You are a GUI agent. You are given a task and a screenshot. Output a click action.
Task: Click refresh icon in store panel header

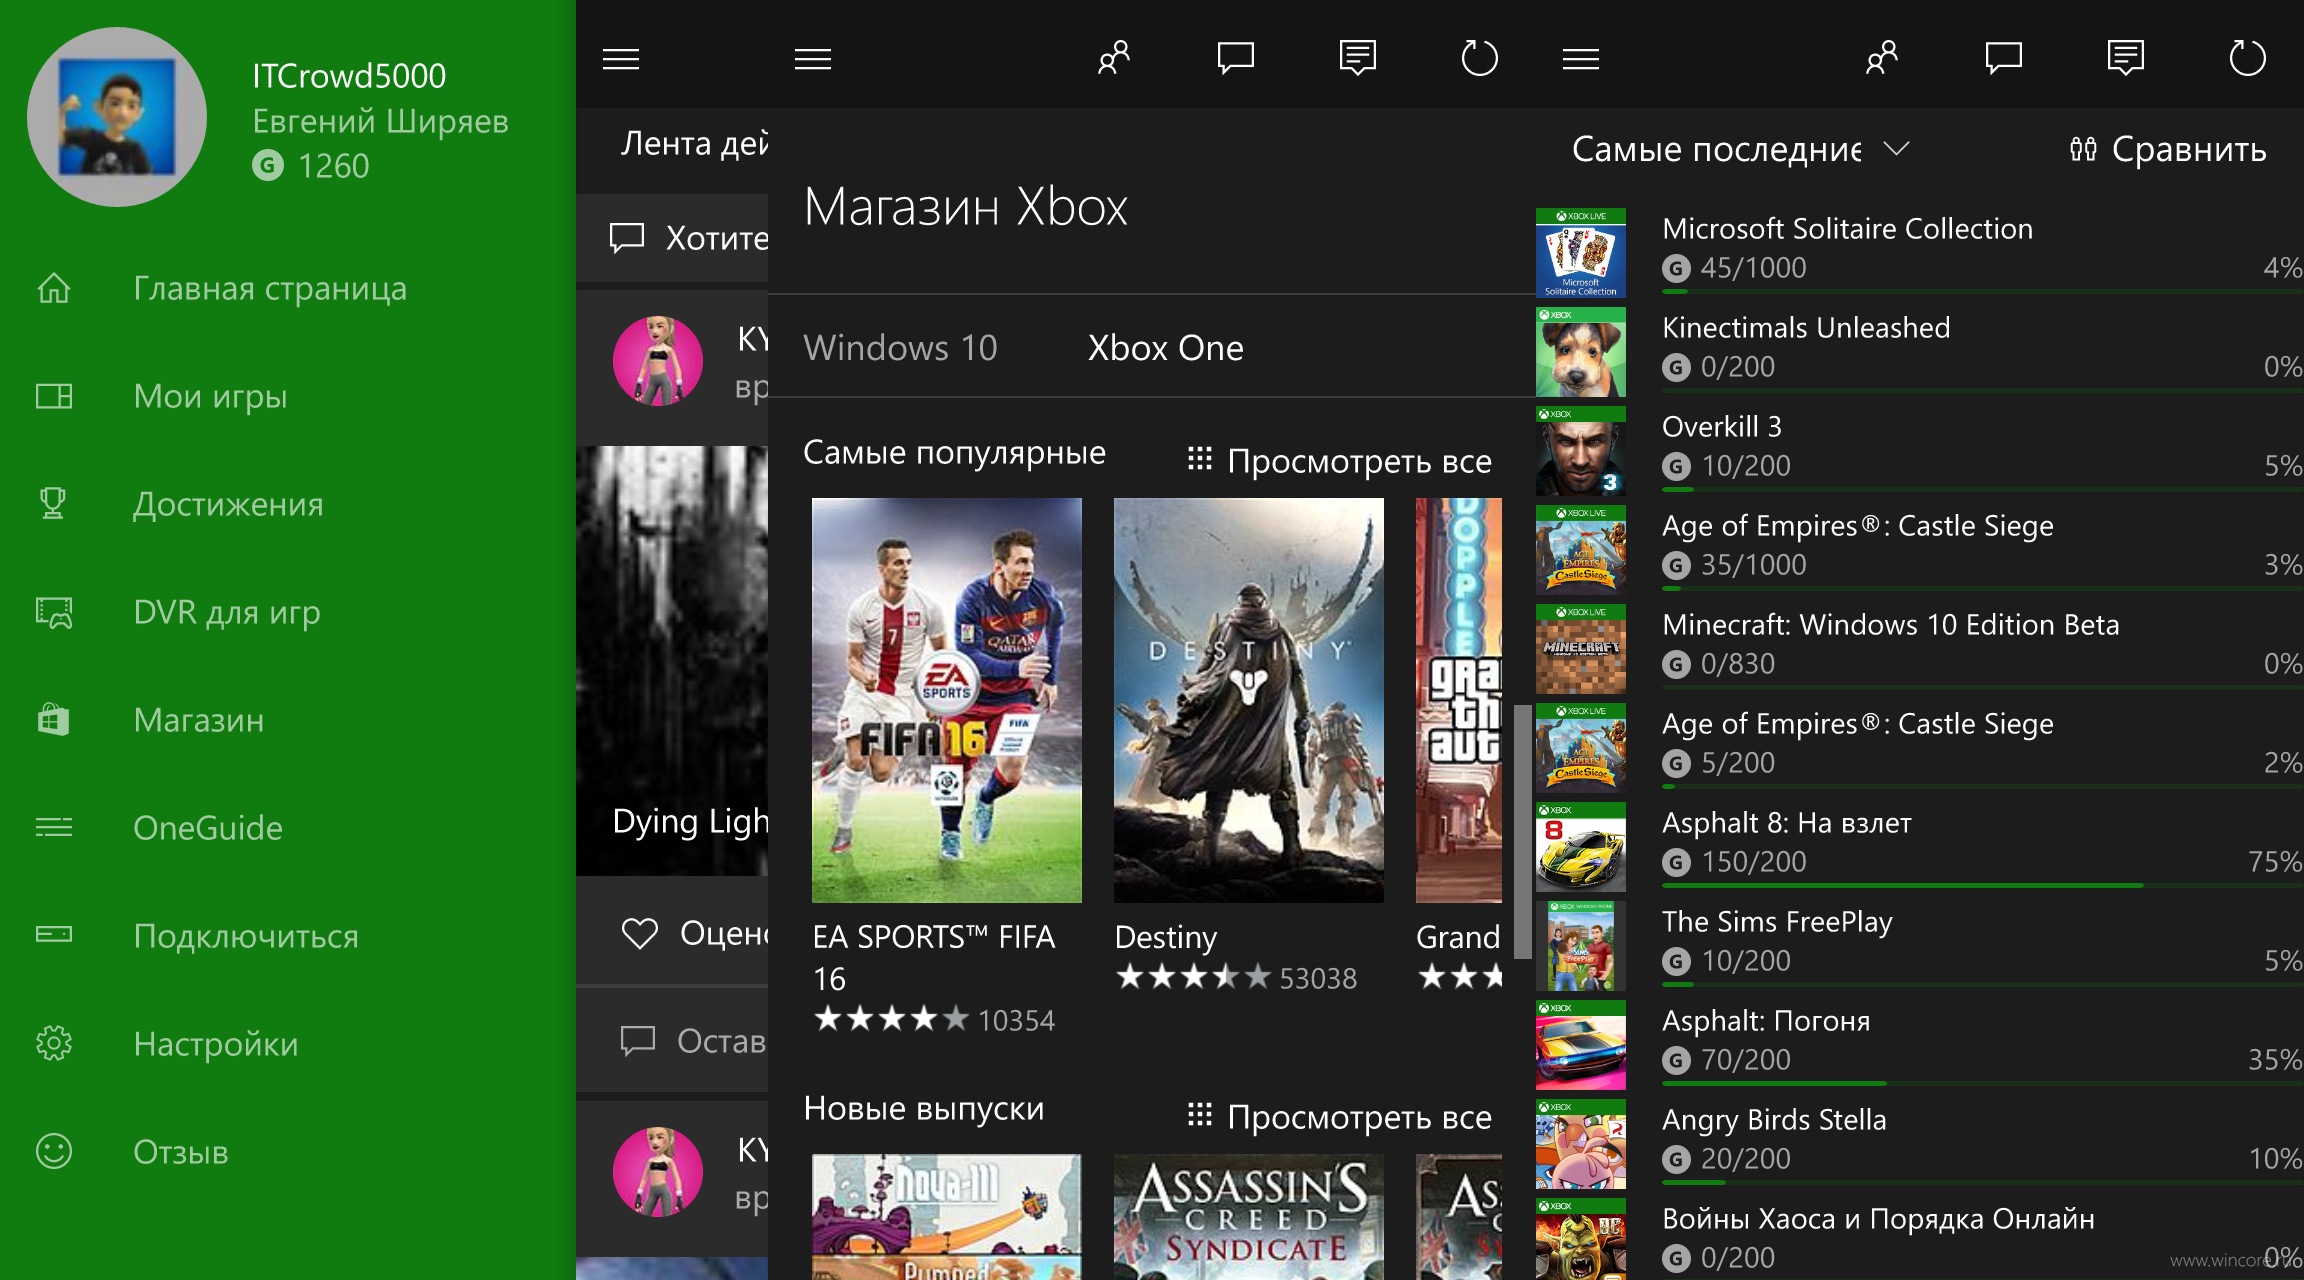[x=1479, y=58]
